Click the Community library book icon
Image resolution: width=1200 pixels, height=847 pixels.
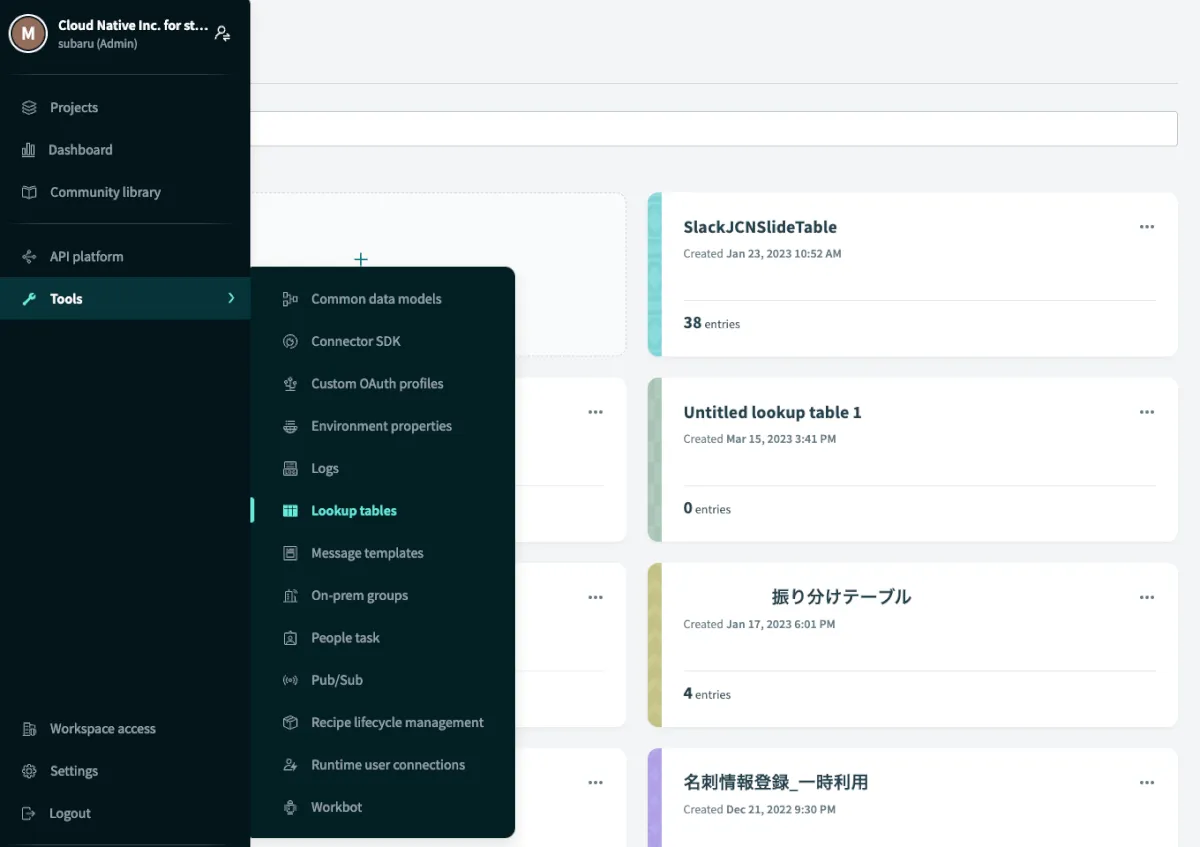click(x=29, y=192)
